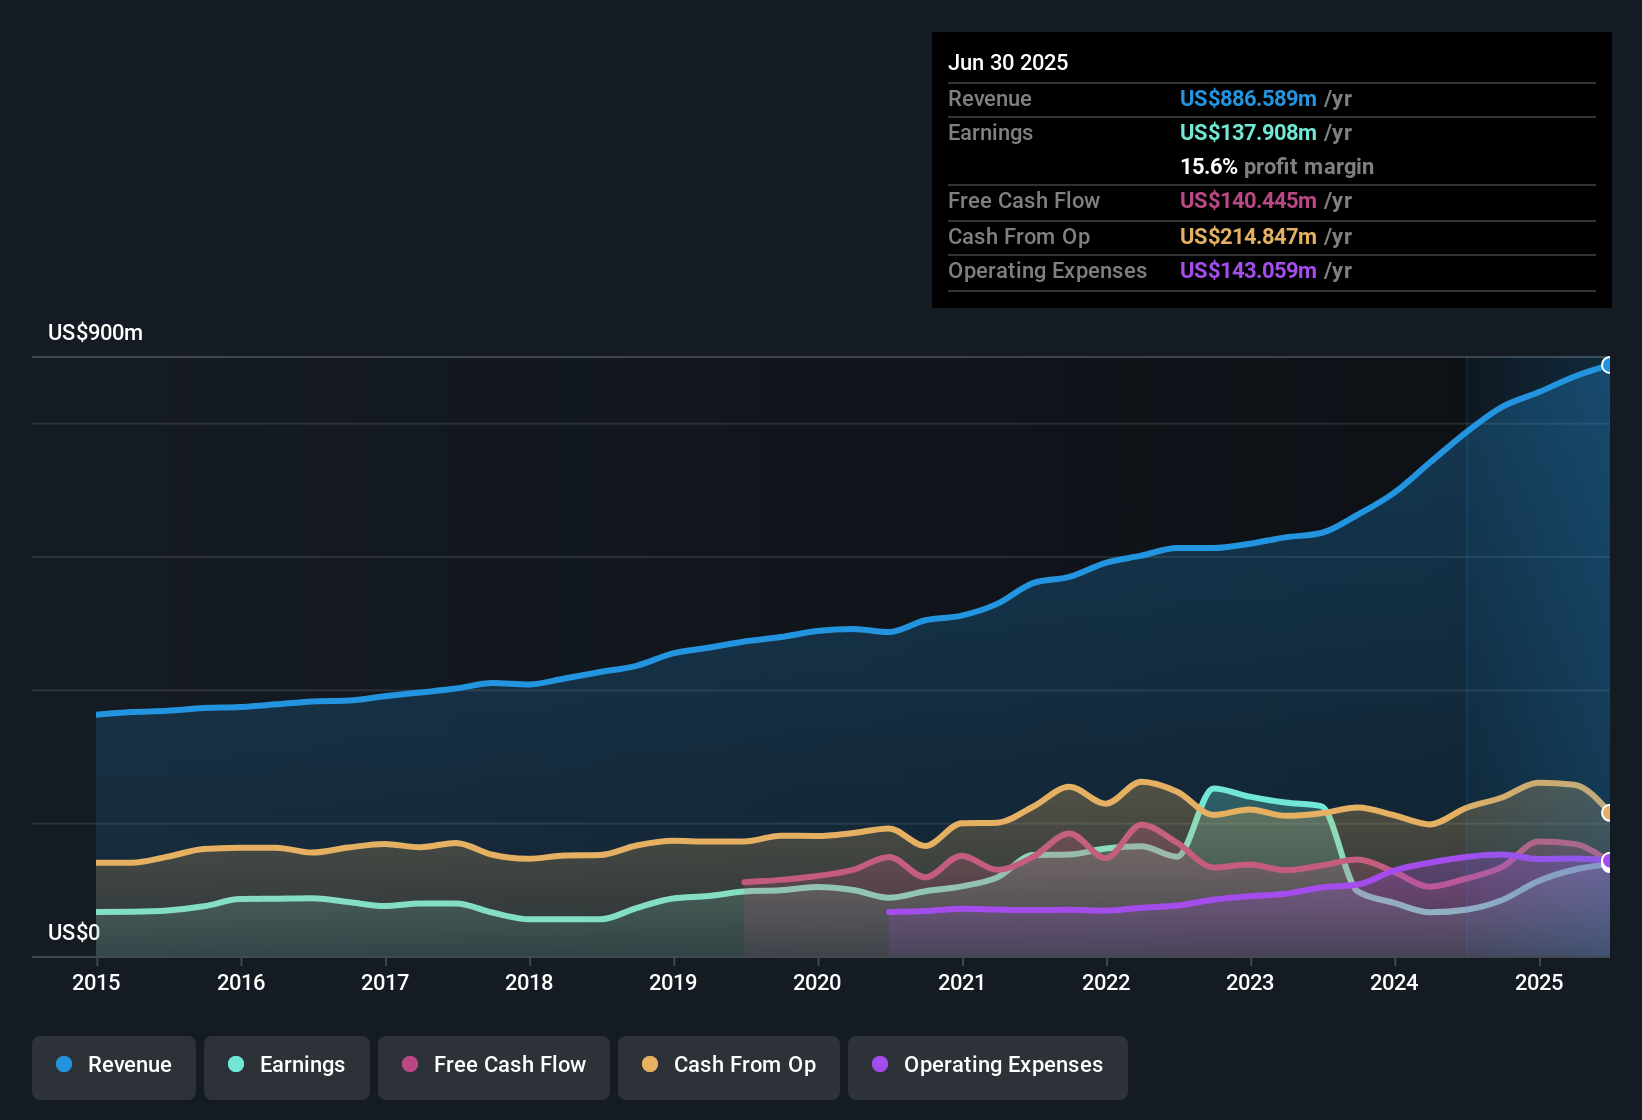Image resolution: width=1642 pixels, height=1120 pixels.
Task: Click the US$886.589m revenue value in tooltip
Action: pyautogui.click(x=1247, y=98)
